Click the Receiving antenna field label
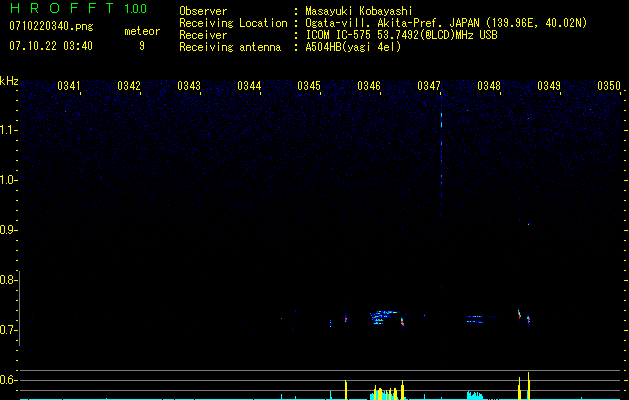Viewport: 629px width, 400px height. click(230, 47)
